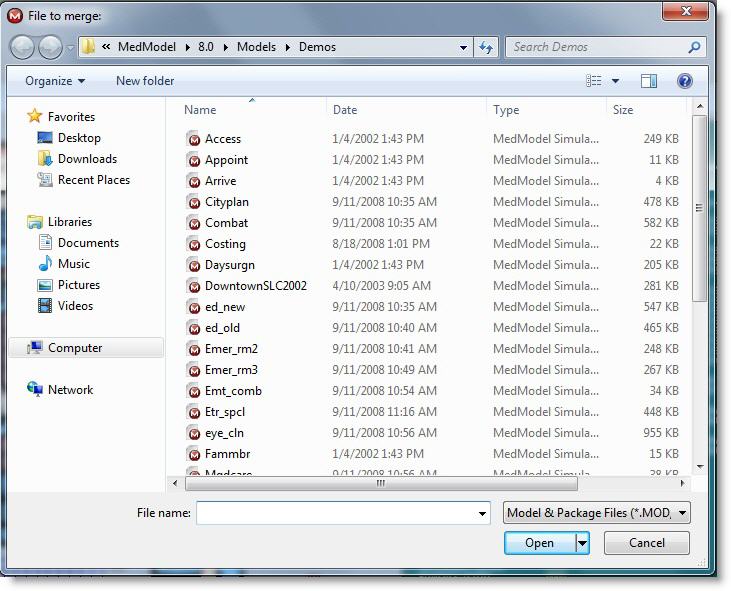The height and width of the screenshot is (591, 731).
Task: Click the Emt_comb file icon
Action: pos(193,391)
